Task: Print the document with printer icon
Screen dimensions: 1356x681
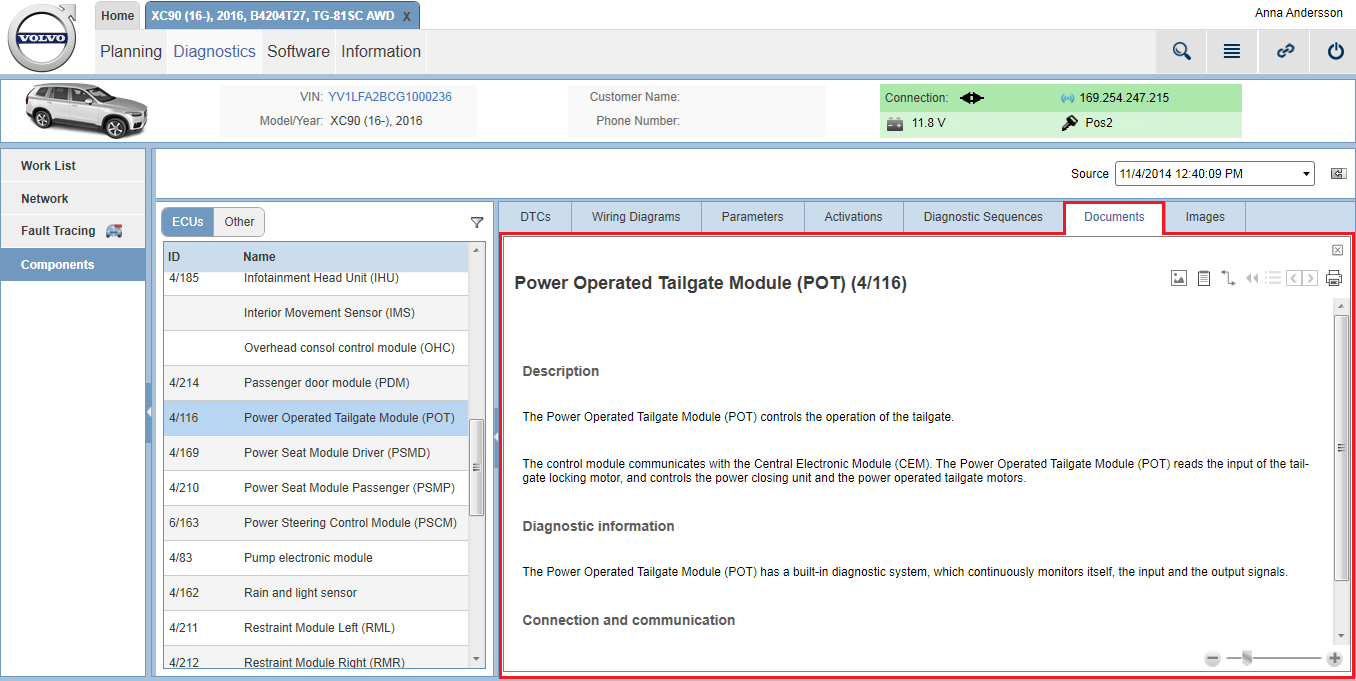Action: [1334, 278]
